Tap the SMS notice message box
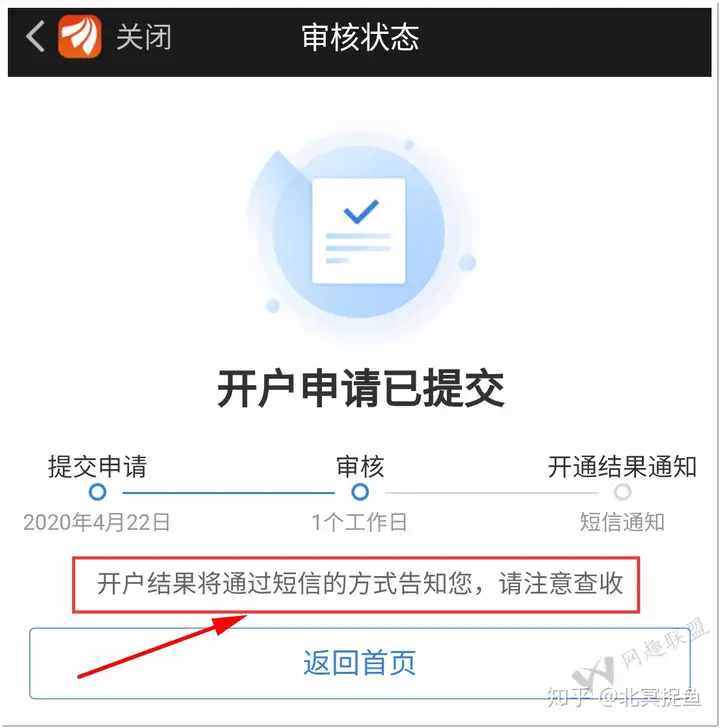 pyautogui.click(x=356, y=585)
